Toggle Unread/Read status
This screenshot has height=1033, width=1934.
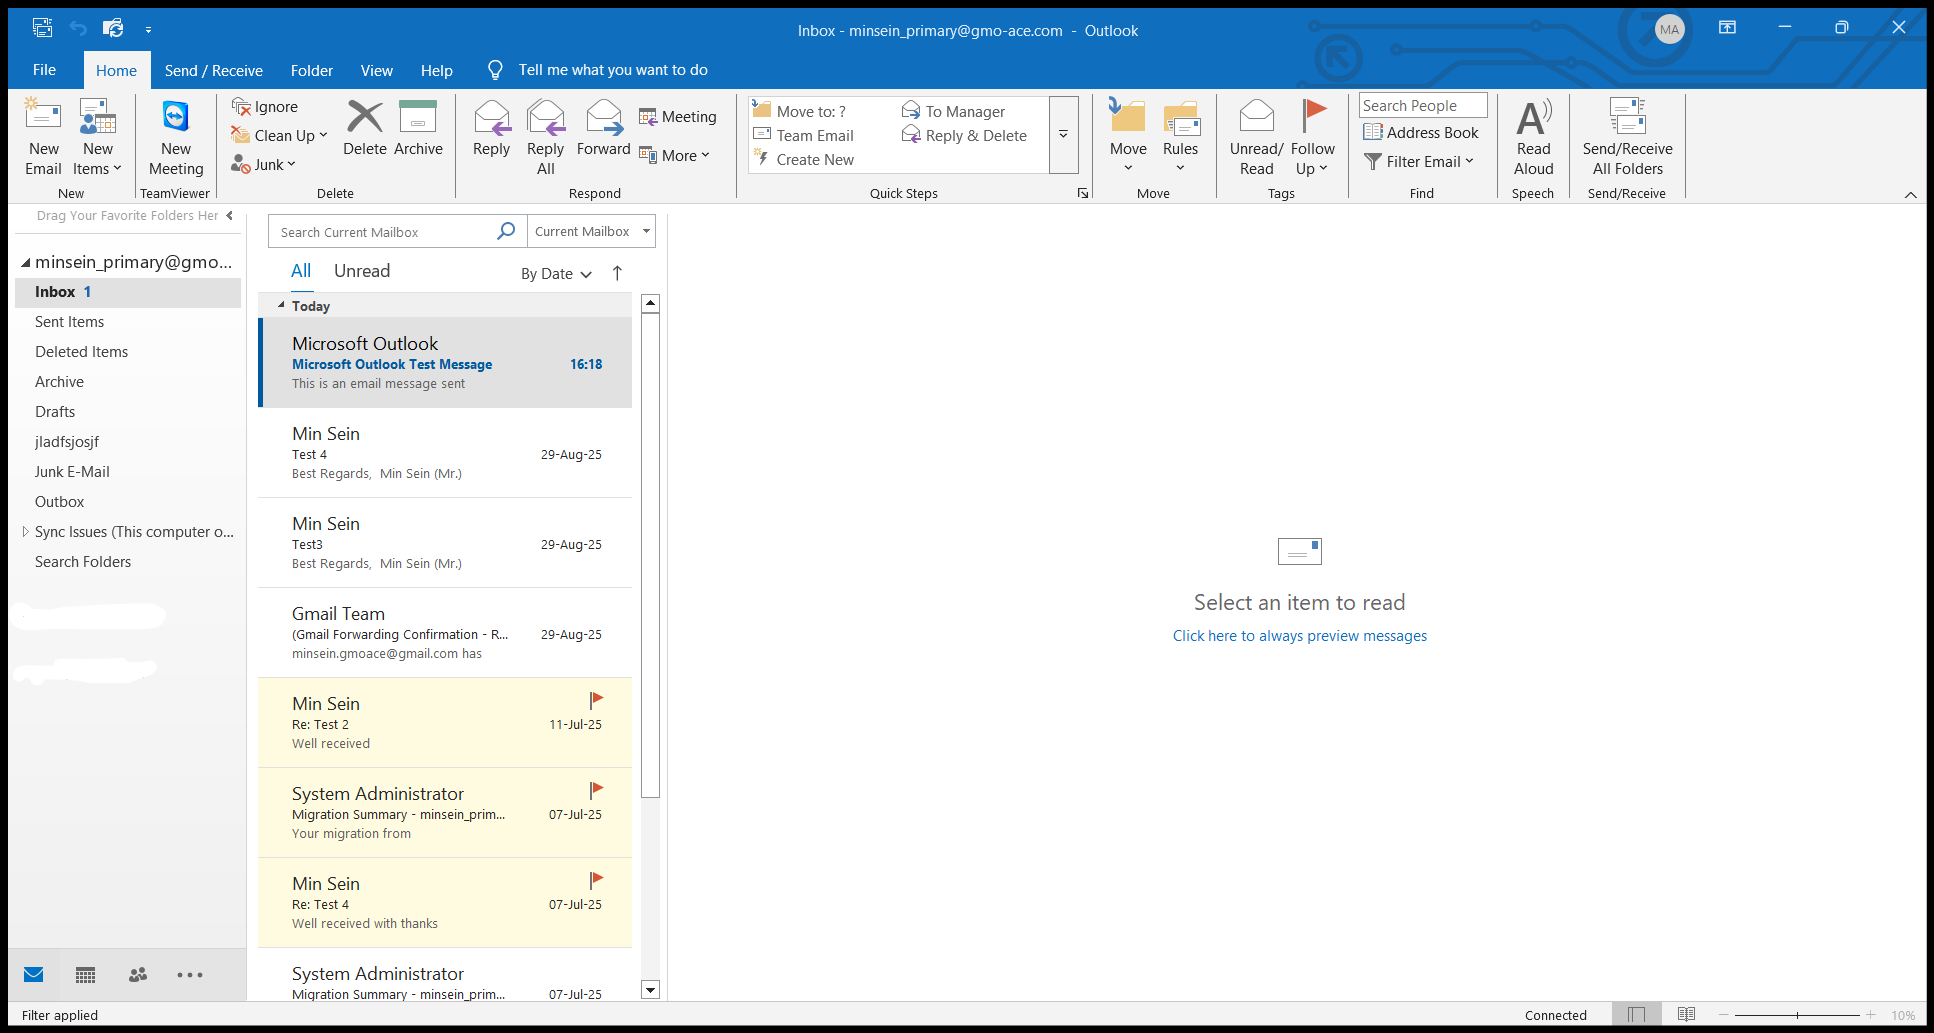pyautogui.click(x=1256, y=138)
